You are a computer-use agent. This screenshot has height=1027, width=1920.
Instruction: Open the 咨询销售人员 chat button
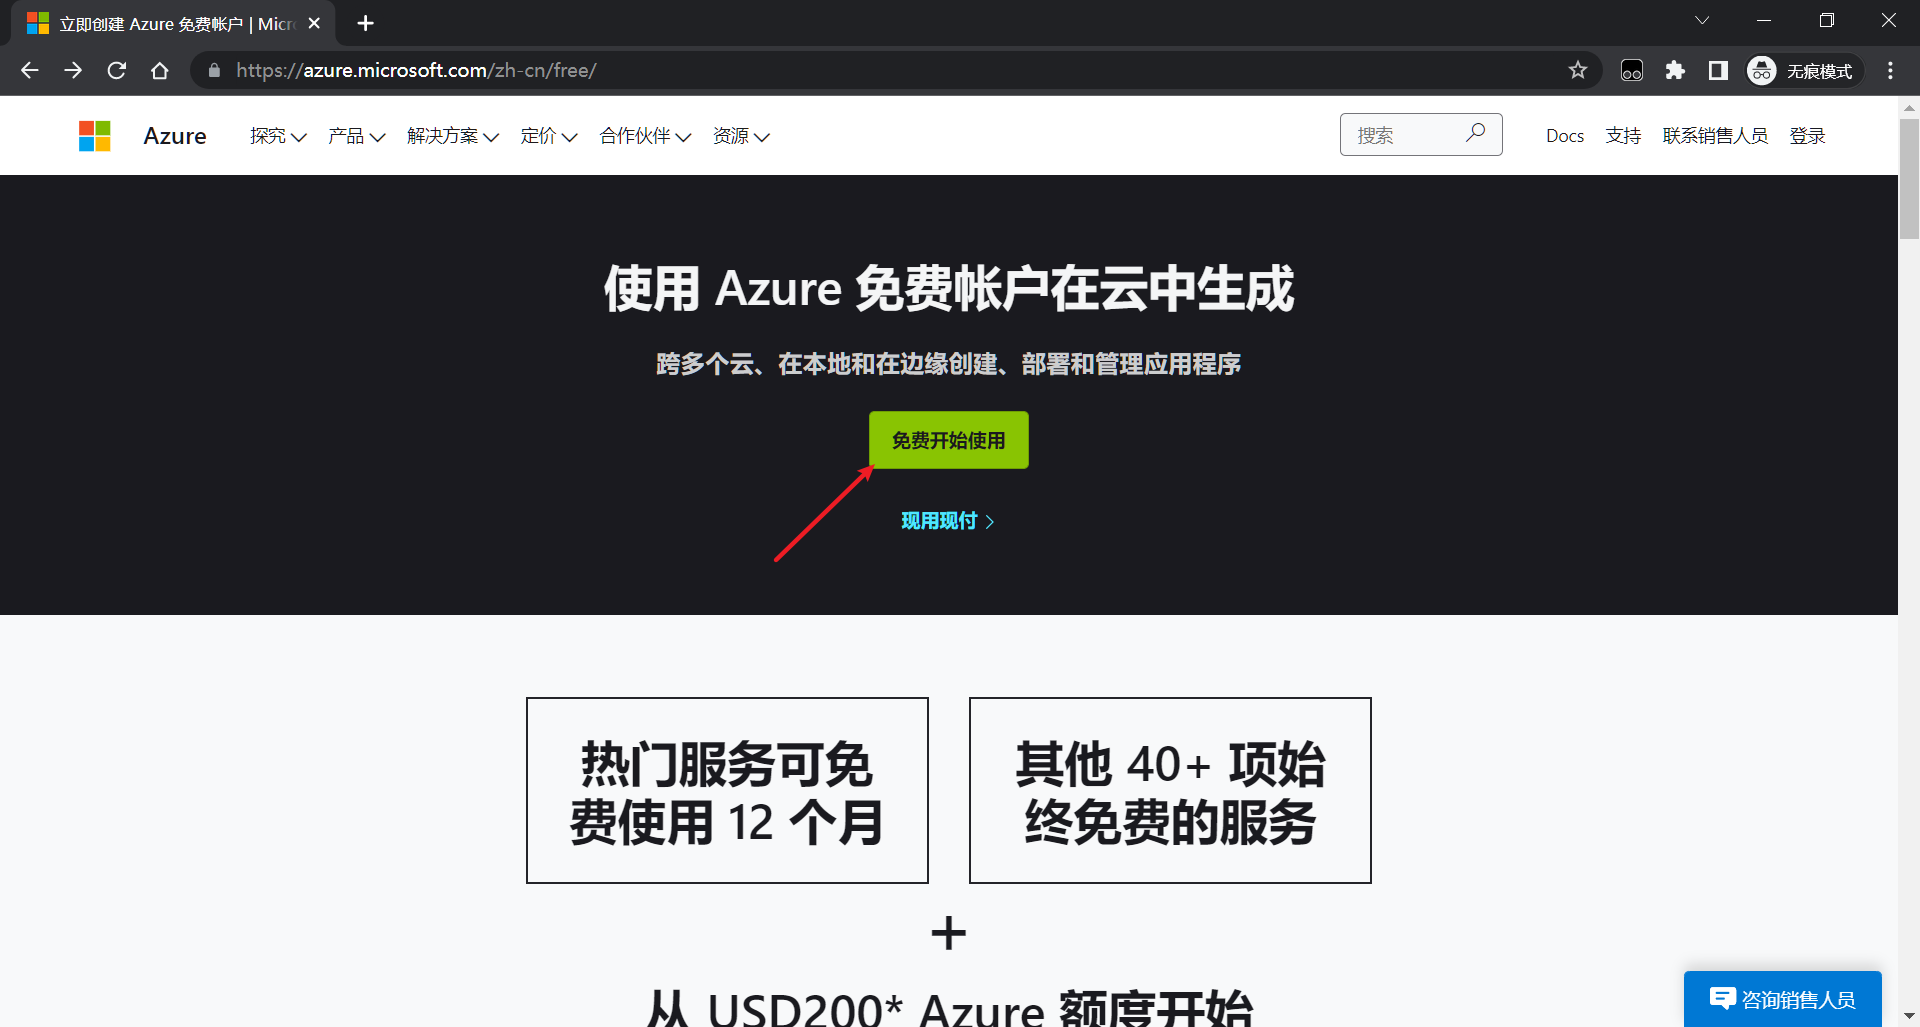(x=1783, y=999)
